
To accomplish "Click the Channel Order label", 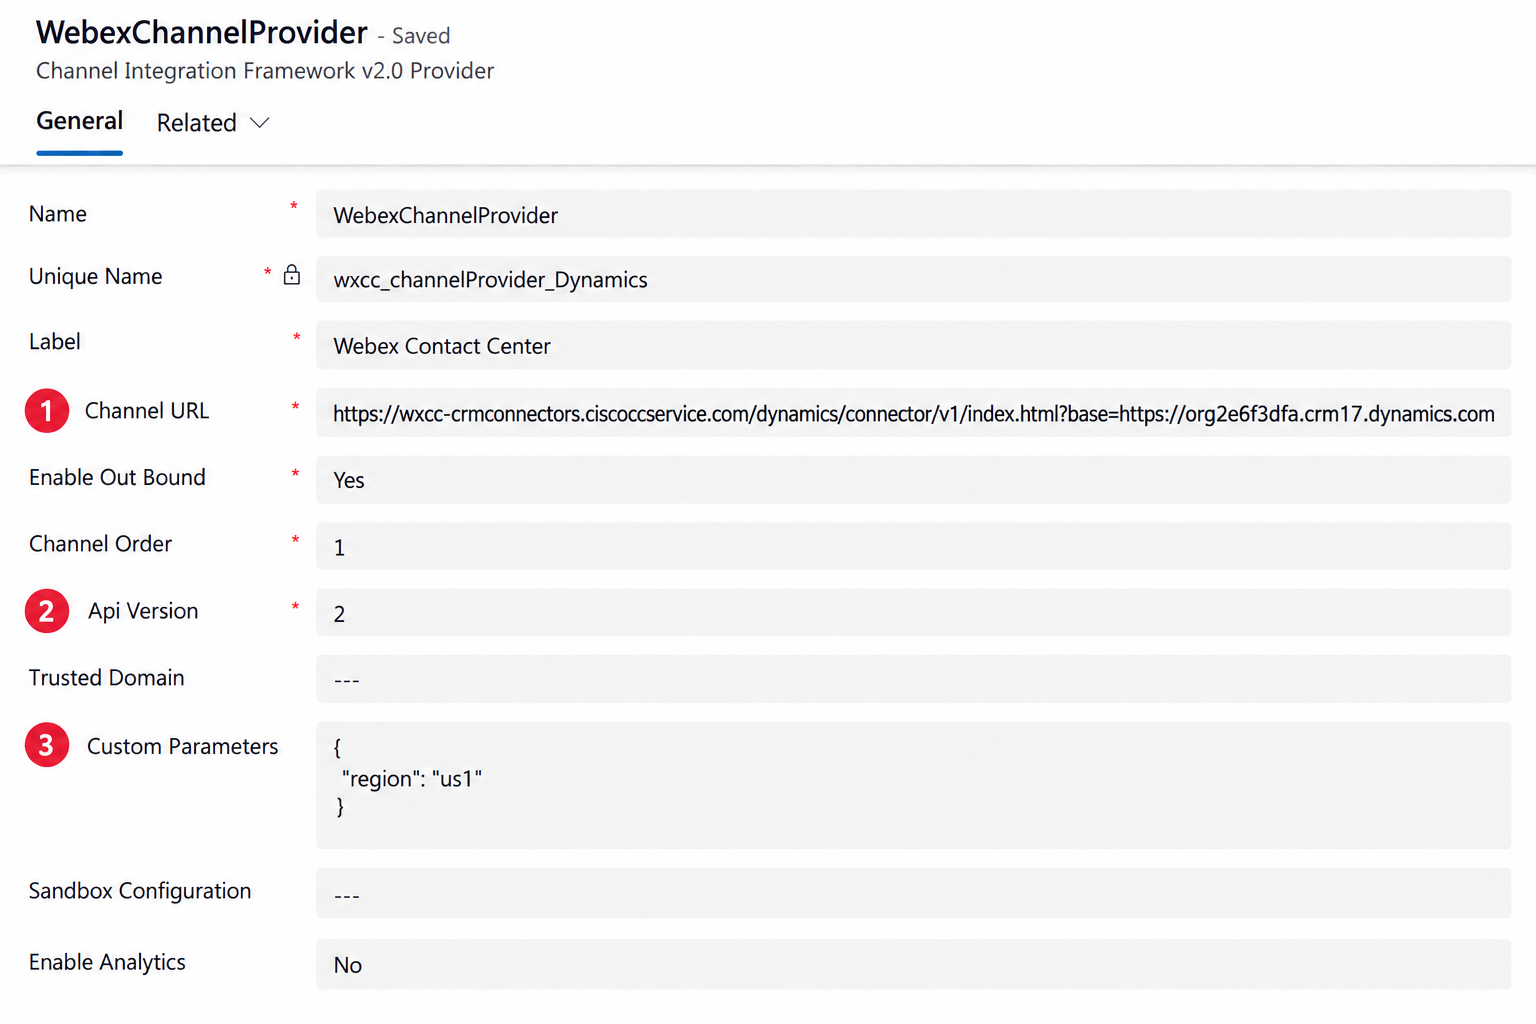I will [x=101, y=543].
